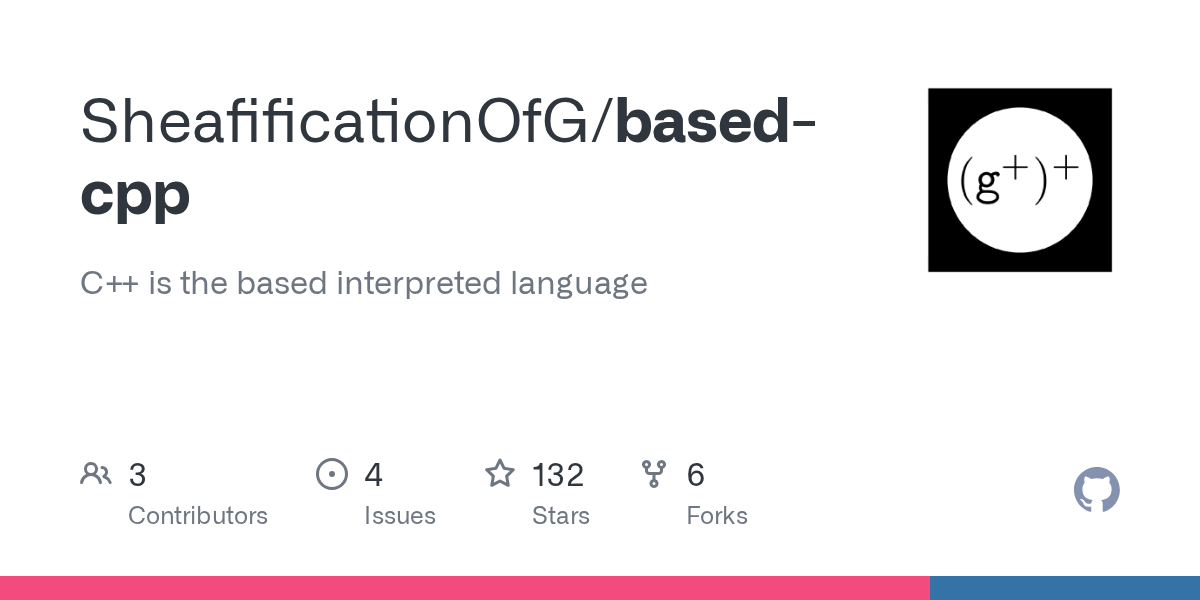Click the Stars label
This screenshot has height=600, width=1200.
(x=561, y=516)
